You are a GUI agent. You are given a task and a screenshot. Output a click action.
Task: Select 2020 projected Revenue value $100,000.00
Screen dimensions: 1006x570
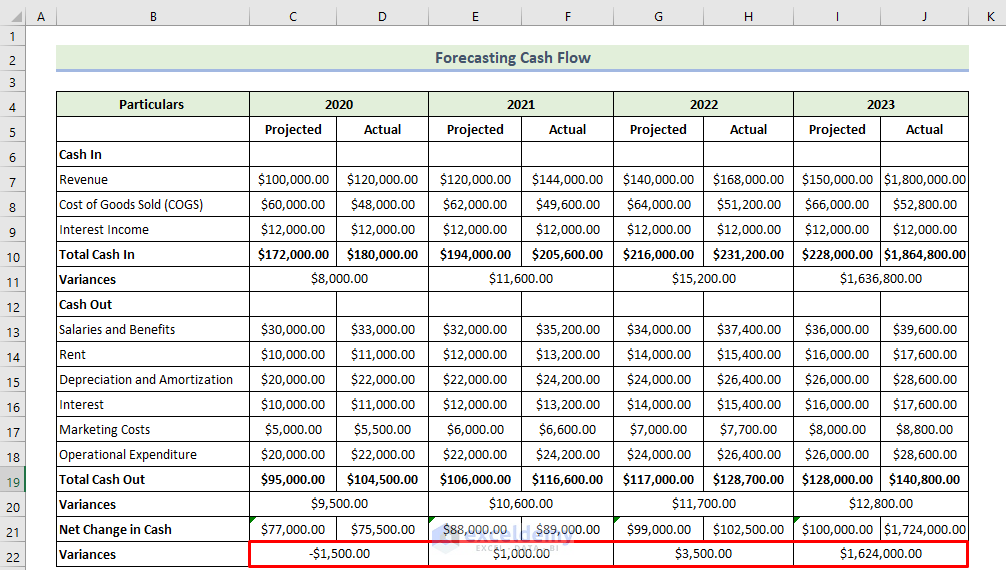coord(293,180)
